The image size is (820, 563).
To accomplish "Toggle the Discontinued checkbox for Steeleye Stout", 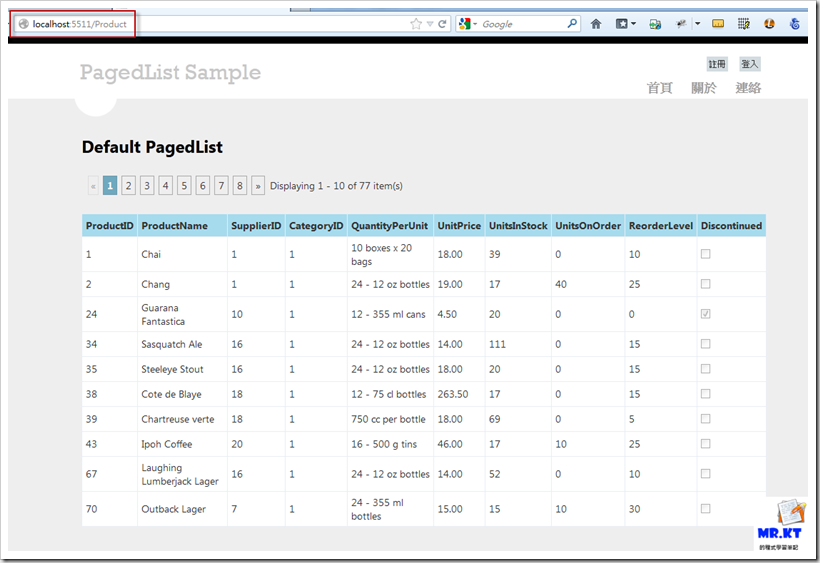I will tap(705, 369).
